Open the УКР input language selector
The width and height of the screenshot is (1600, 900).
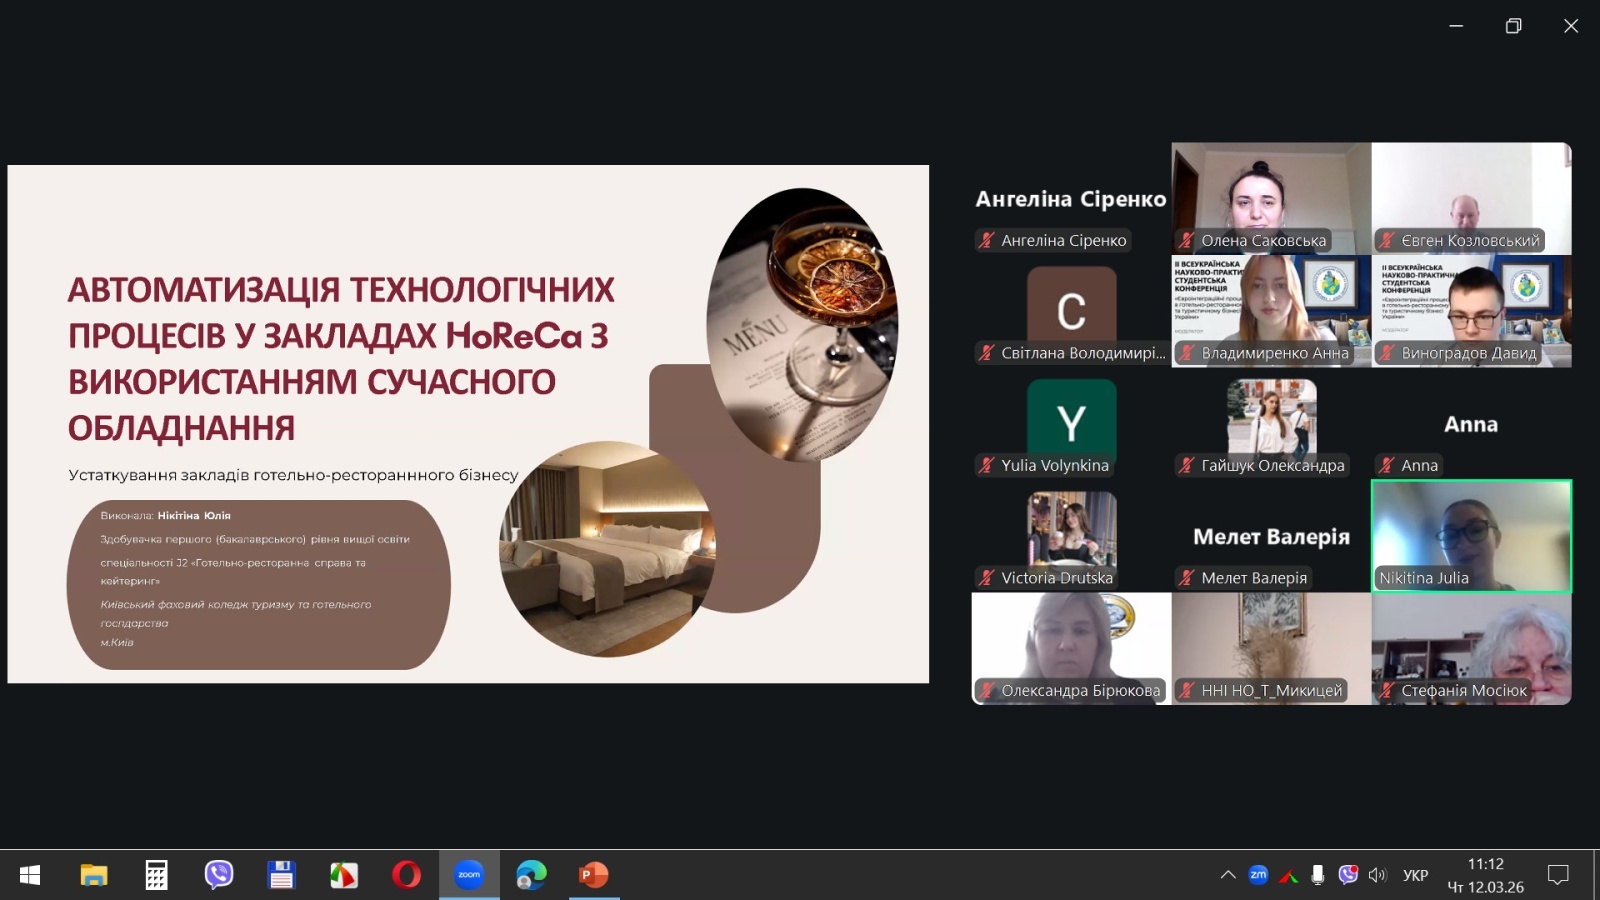(1415, 875)
